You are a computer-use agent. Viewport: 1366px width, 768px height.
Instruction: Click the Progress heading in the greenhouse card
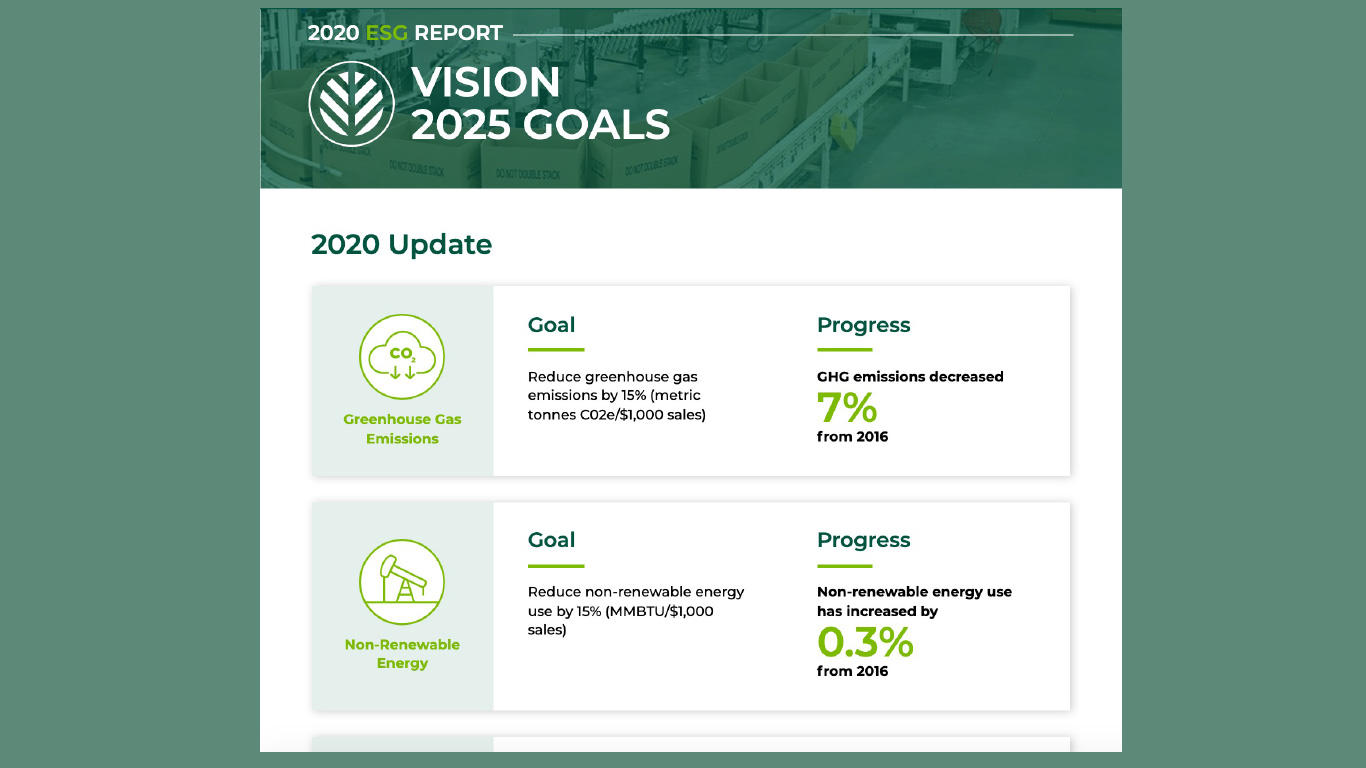863,325
